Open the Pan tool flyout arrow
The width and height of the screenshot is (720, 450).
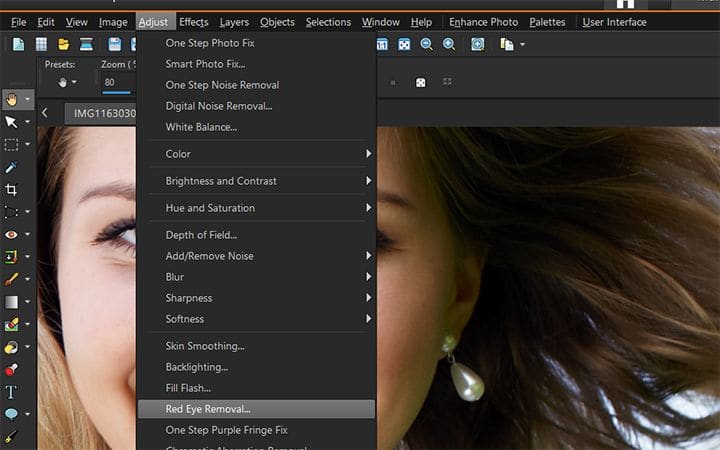(x=27, y=99)
